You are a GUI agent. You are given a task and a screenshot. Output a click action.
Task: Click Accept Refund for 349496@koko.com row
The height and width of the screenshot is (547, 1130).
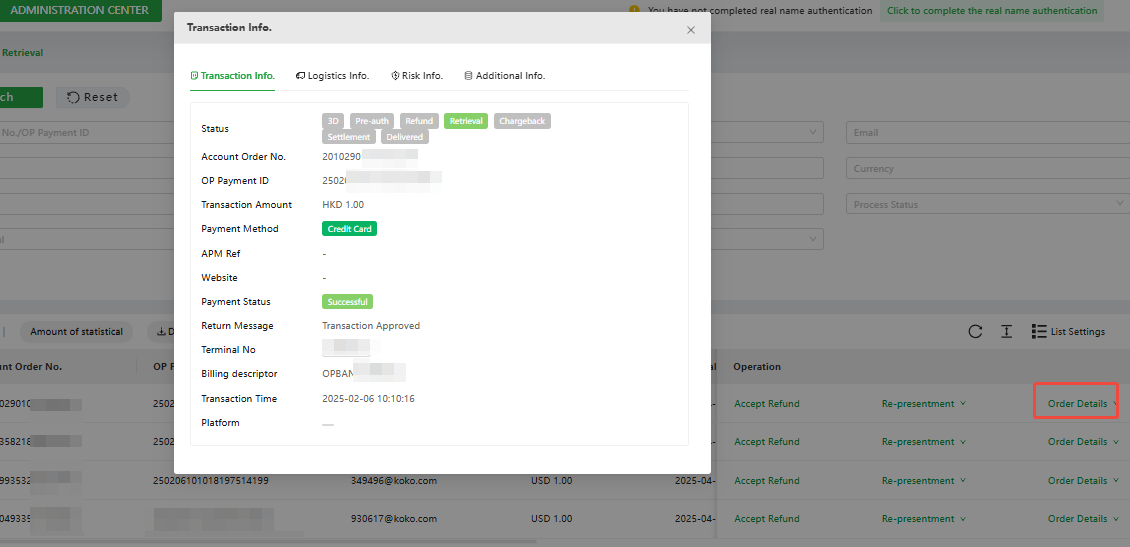click(x=767, y=481)
